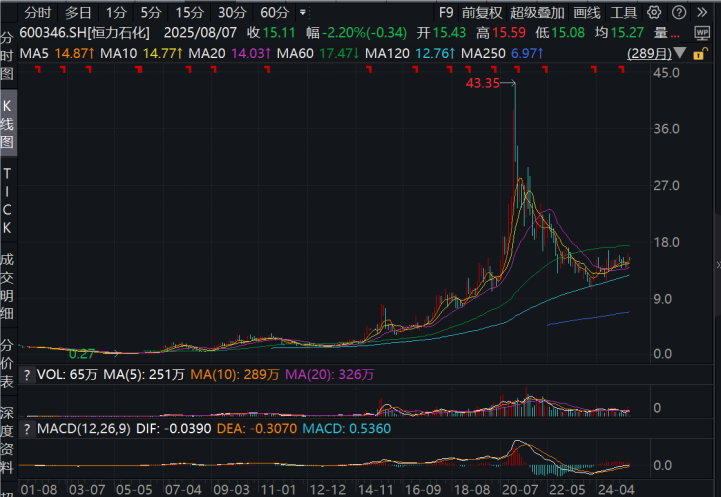The height and width of the screenshot is (497, 721).
Task: Click the 45.0 price axis label
Action: point(666,73)
